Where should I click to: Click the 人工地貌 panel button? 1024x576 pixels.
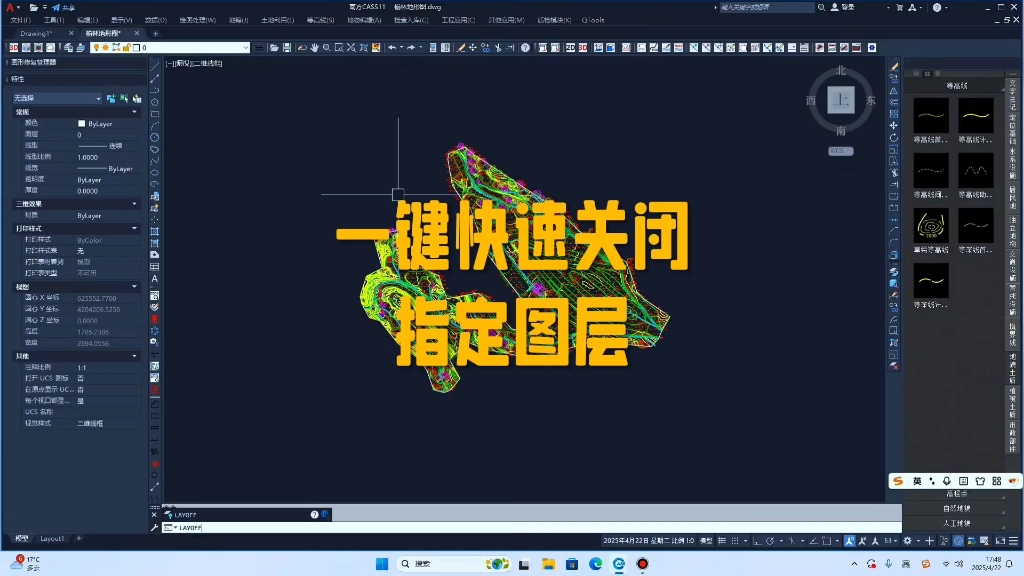click(955, 524)
